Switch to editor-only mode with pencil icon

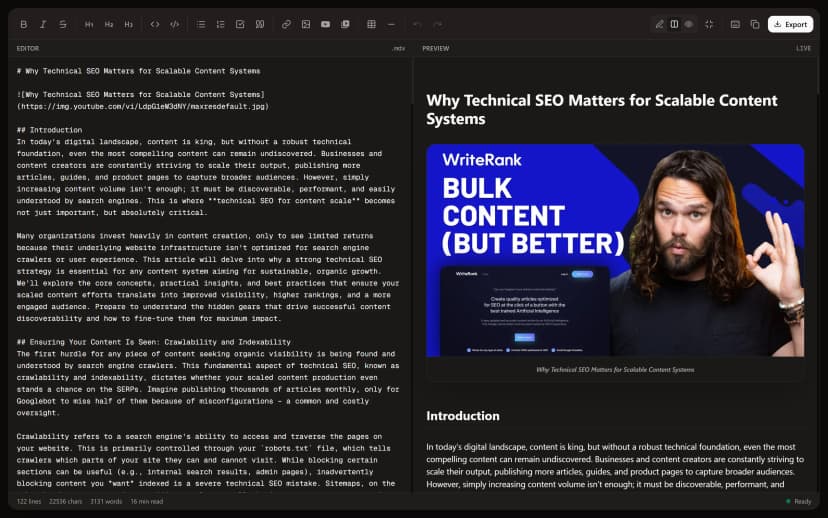[x=660, y=24]
